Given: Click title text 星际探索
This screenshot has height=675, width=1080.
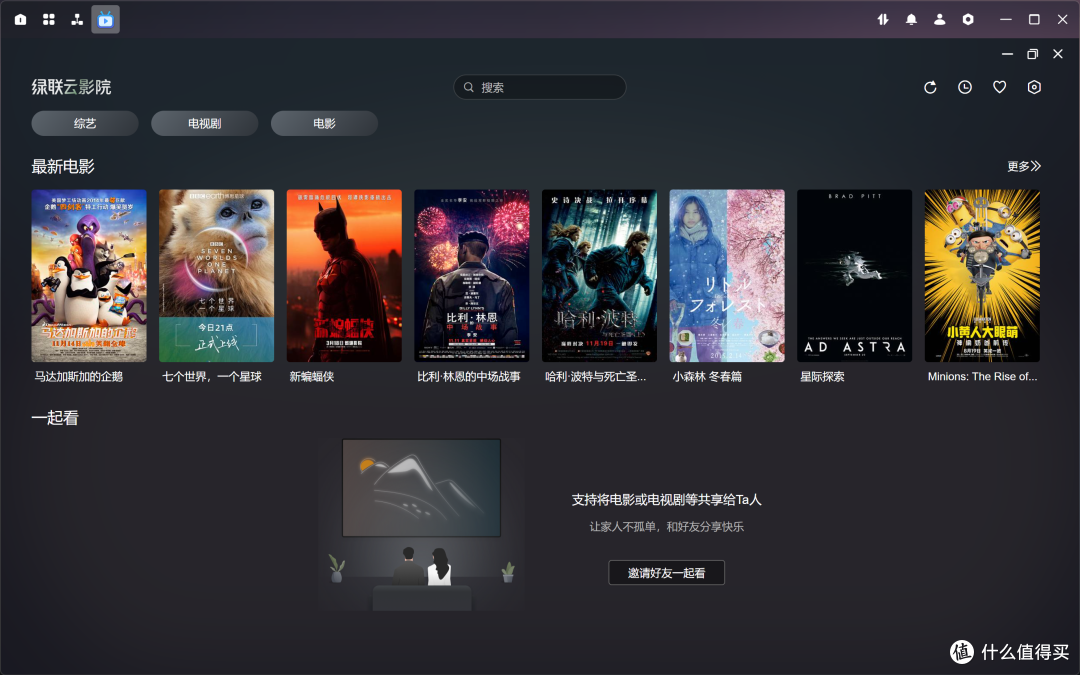Looking at the screenshot, I should coord(822,377).
